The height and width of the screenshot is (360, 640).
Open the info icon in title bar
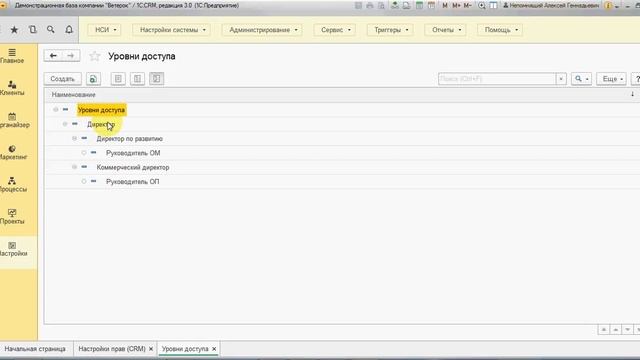(x=608, y=6)
